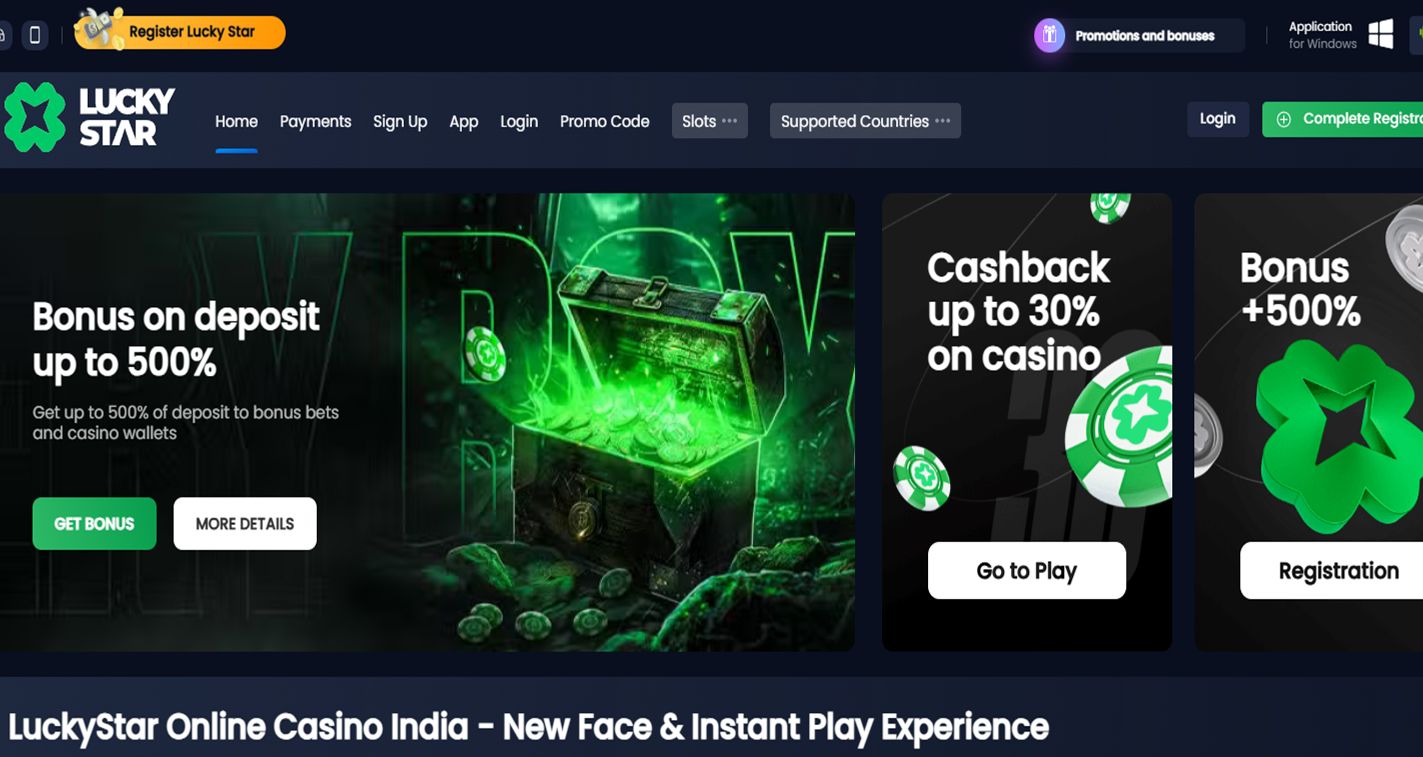Click the money icon on Register Lucky Star
Screen dimensions: 1423x757
coord(100,28)
